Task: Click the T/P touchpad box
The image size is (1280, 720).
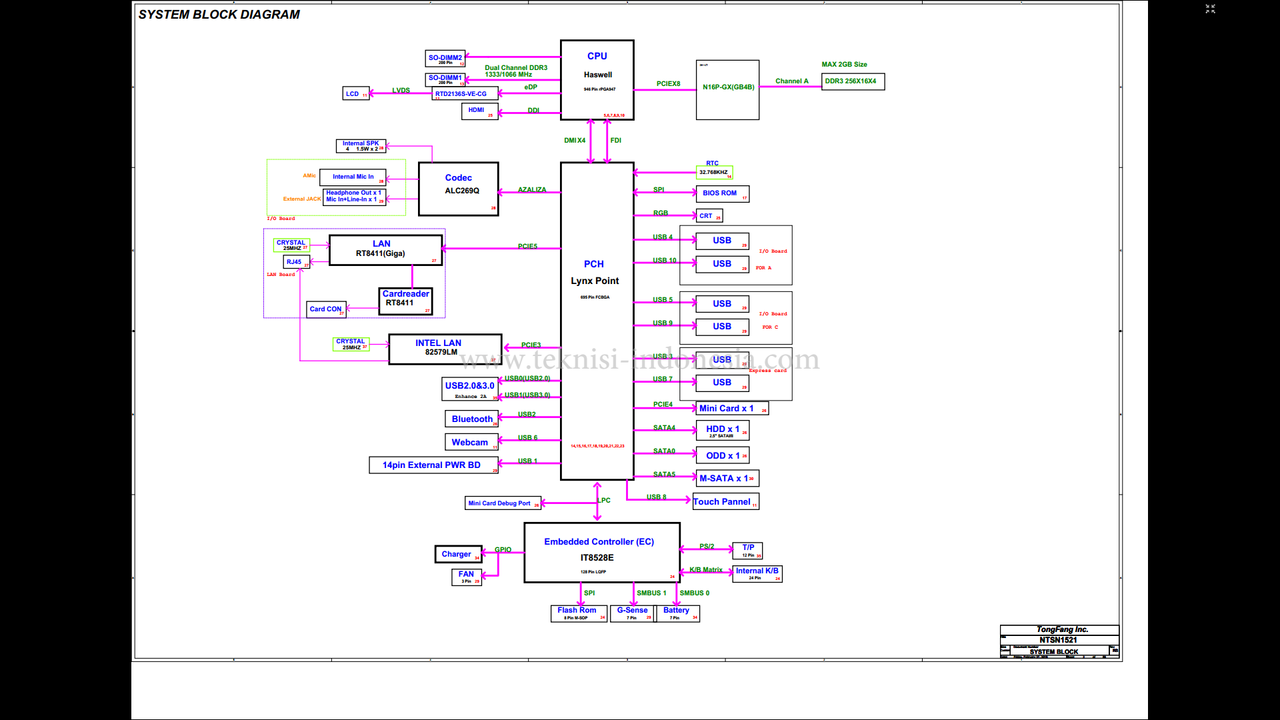Action: pos(748,550)
